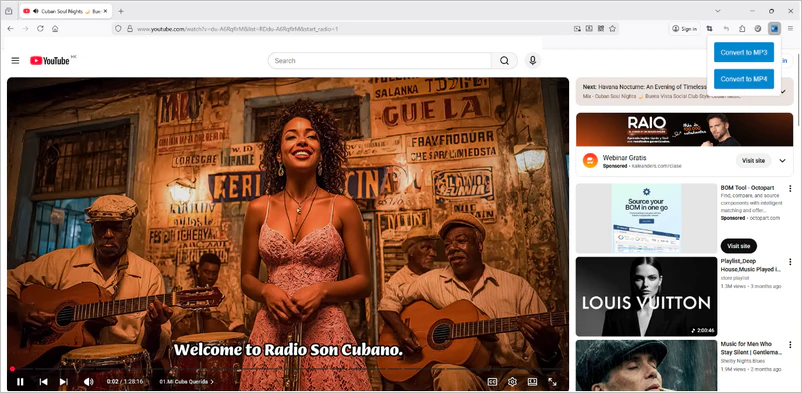Enter full screen mode on the video
Screen dimensions: 802x393
point(552,381)
